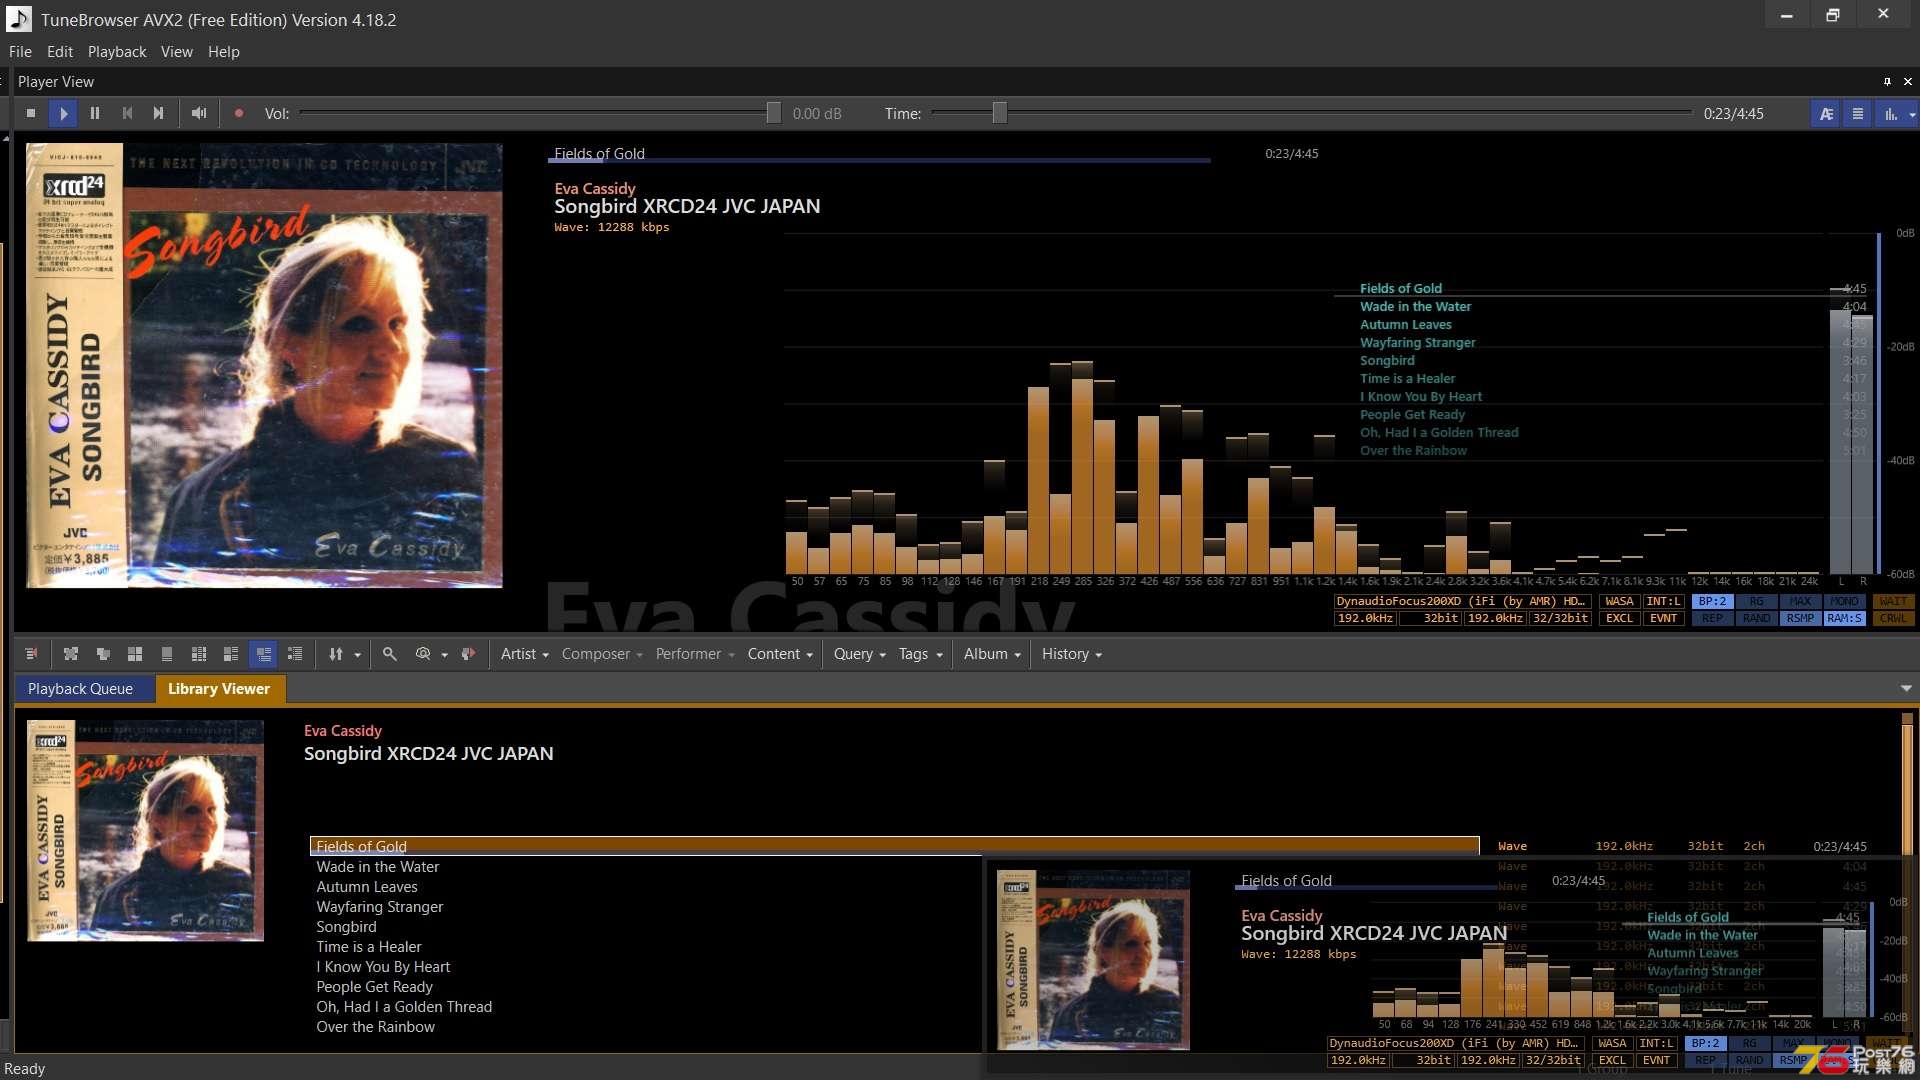Screen dimensions: 1920x1080
Task: Open the History dropdown
Action: pos(1071,654)
